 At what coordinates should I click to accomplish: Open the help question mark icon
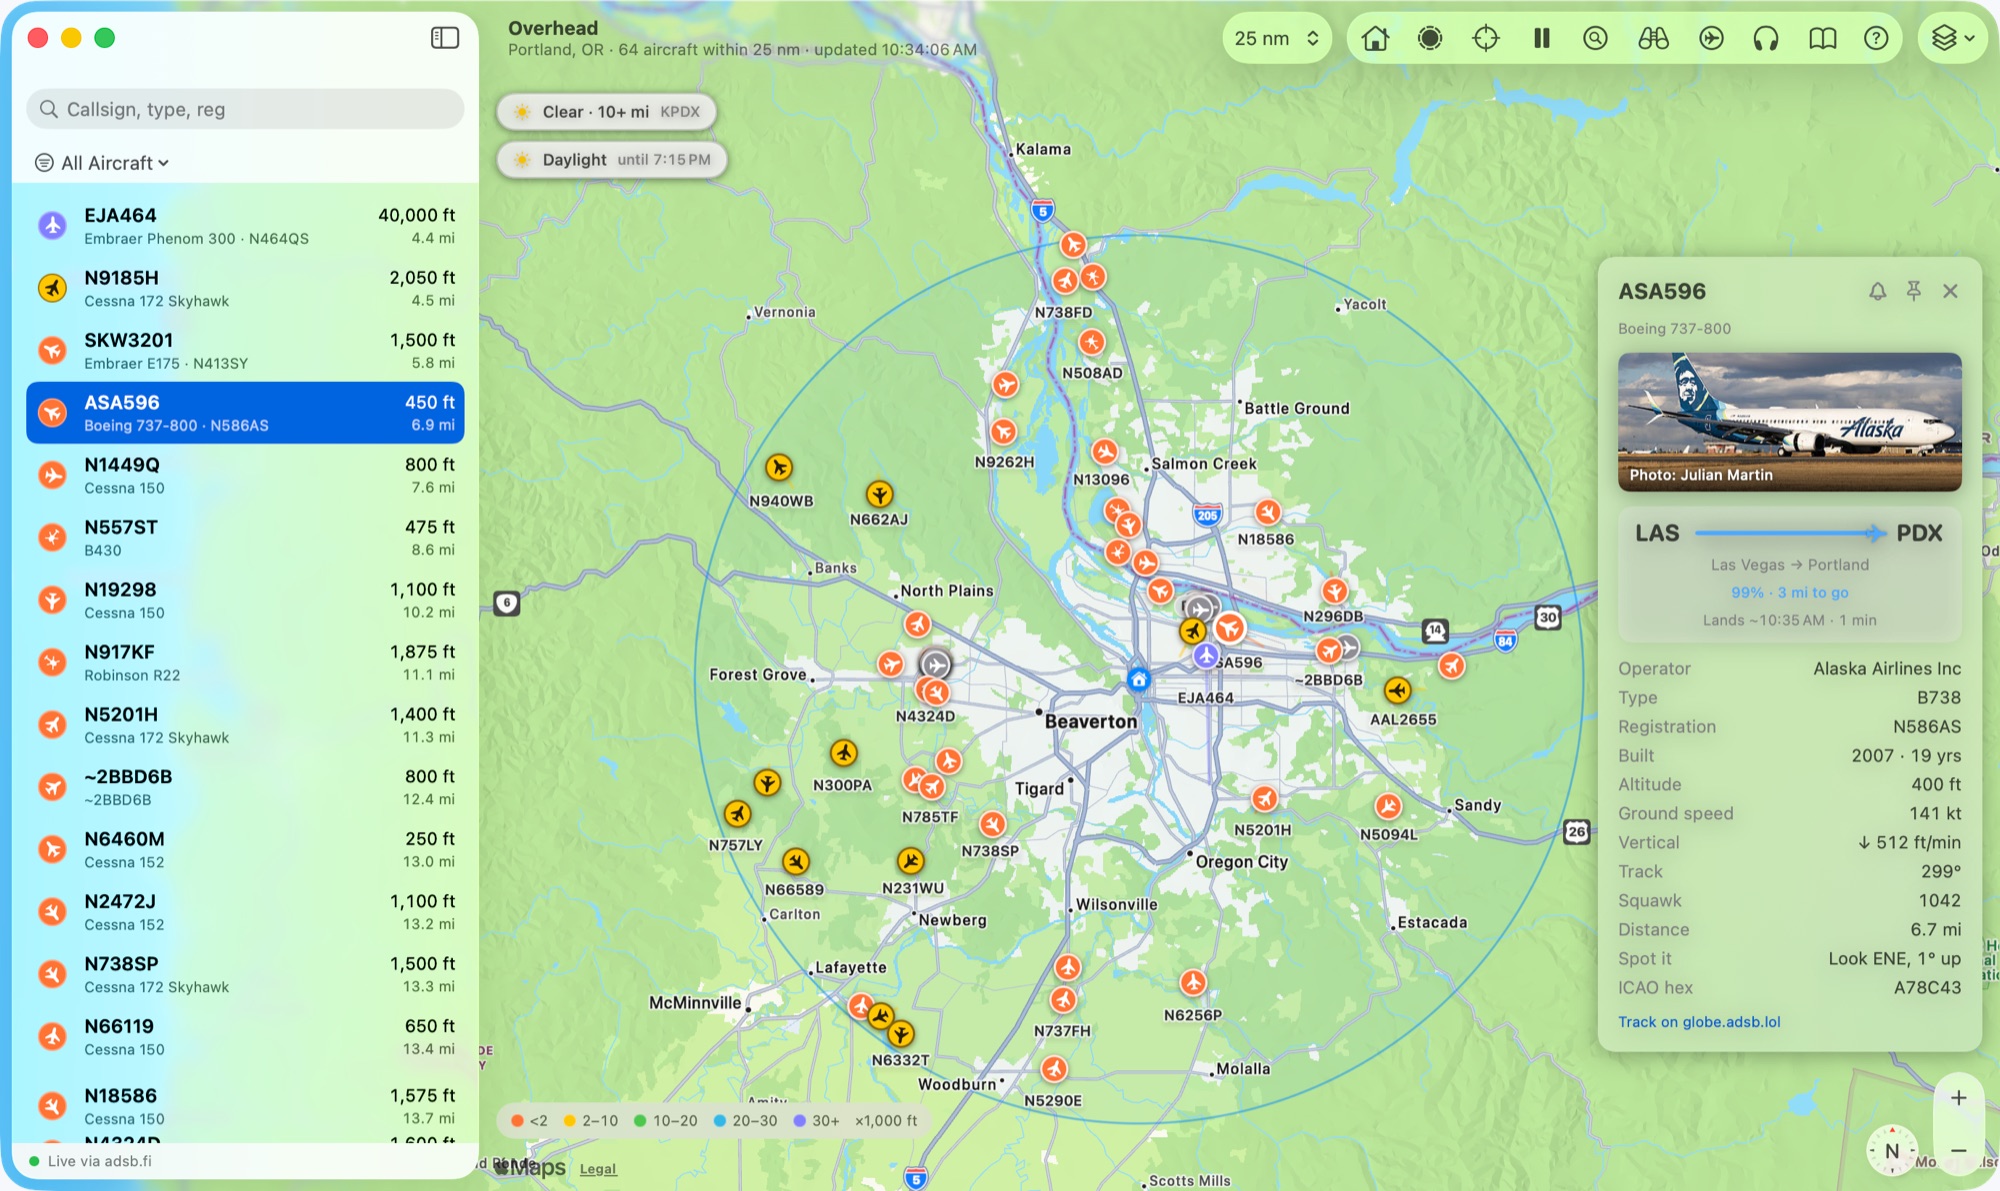pos(1876,38)
